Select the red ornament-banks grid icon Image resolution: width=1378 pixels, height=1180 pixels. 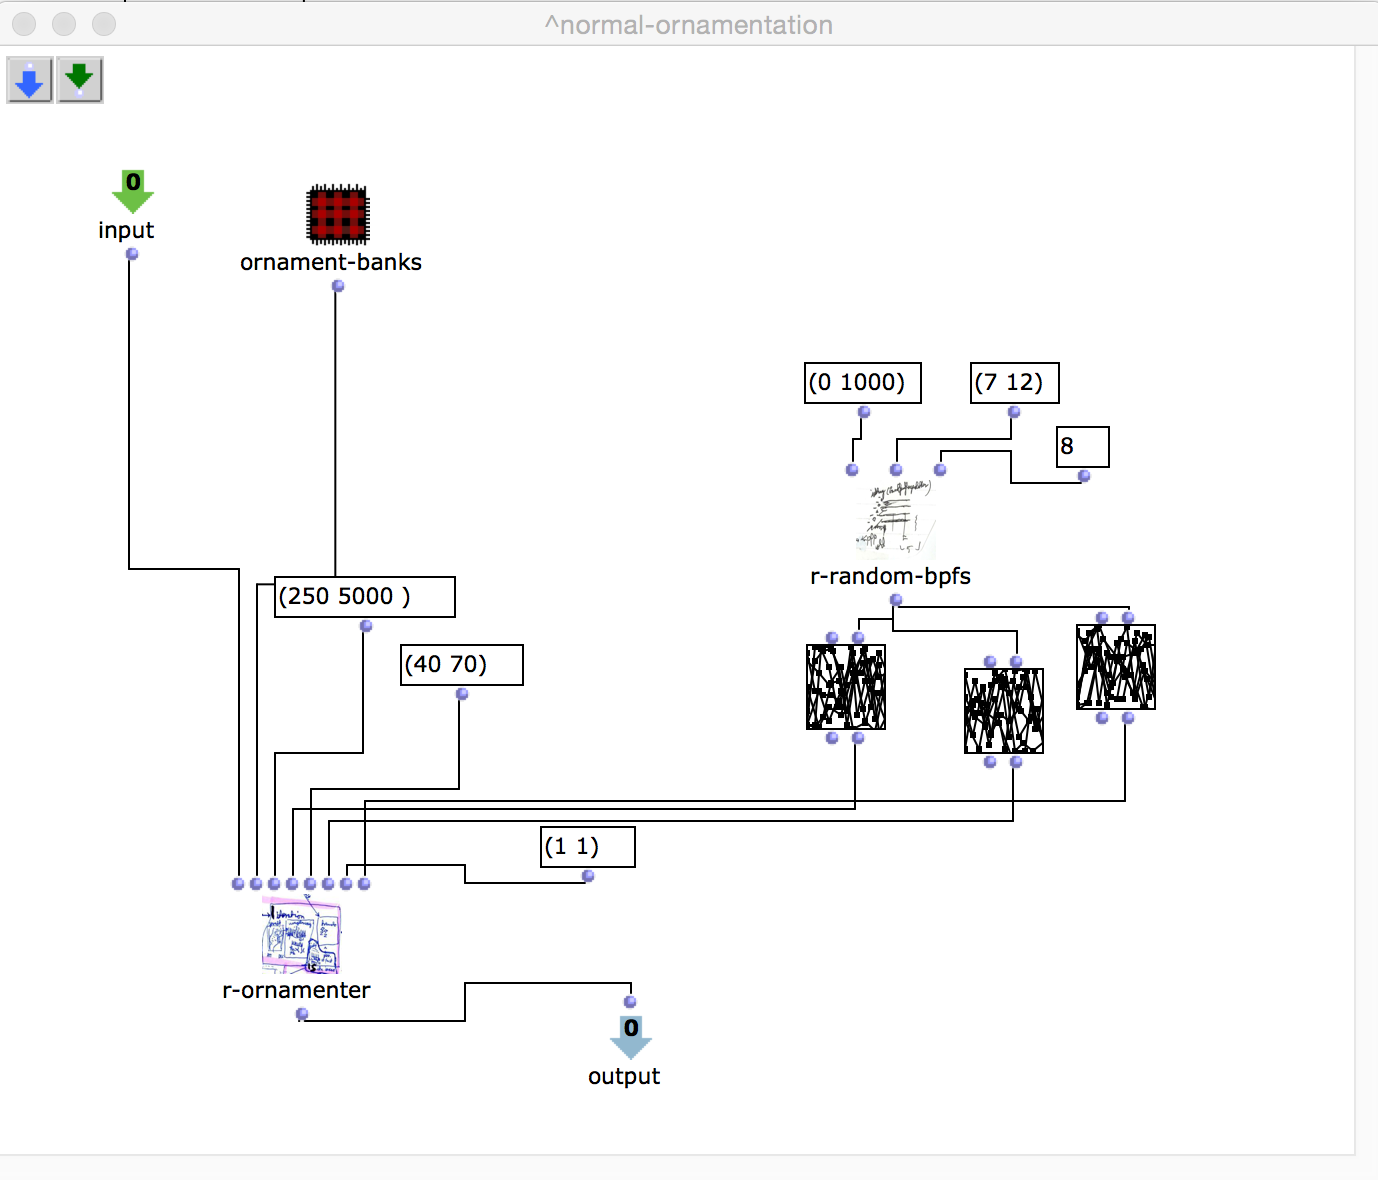pos(338,215)
